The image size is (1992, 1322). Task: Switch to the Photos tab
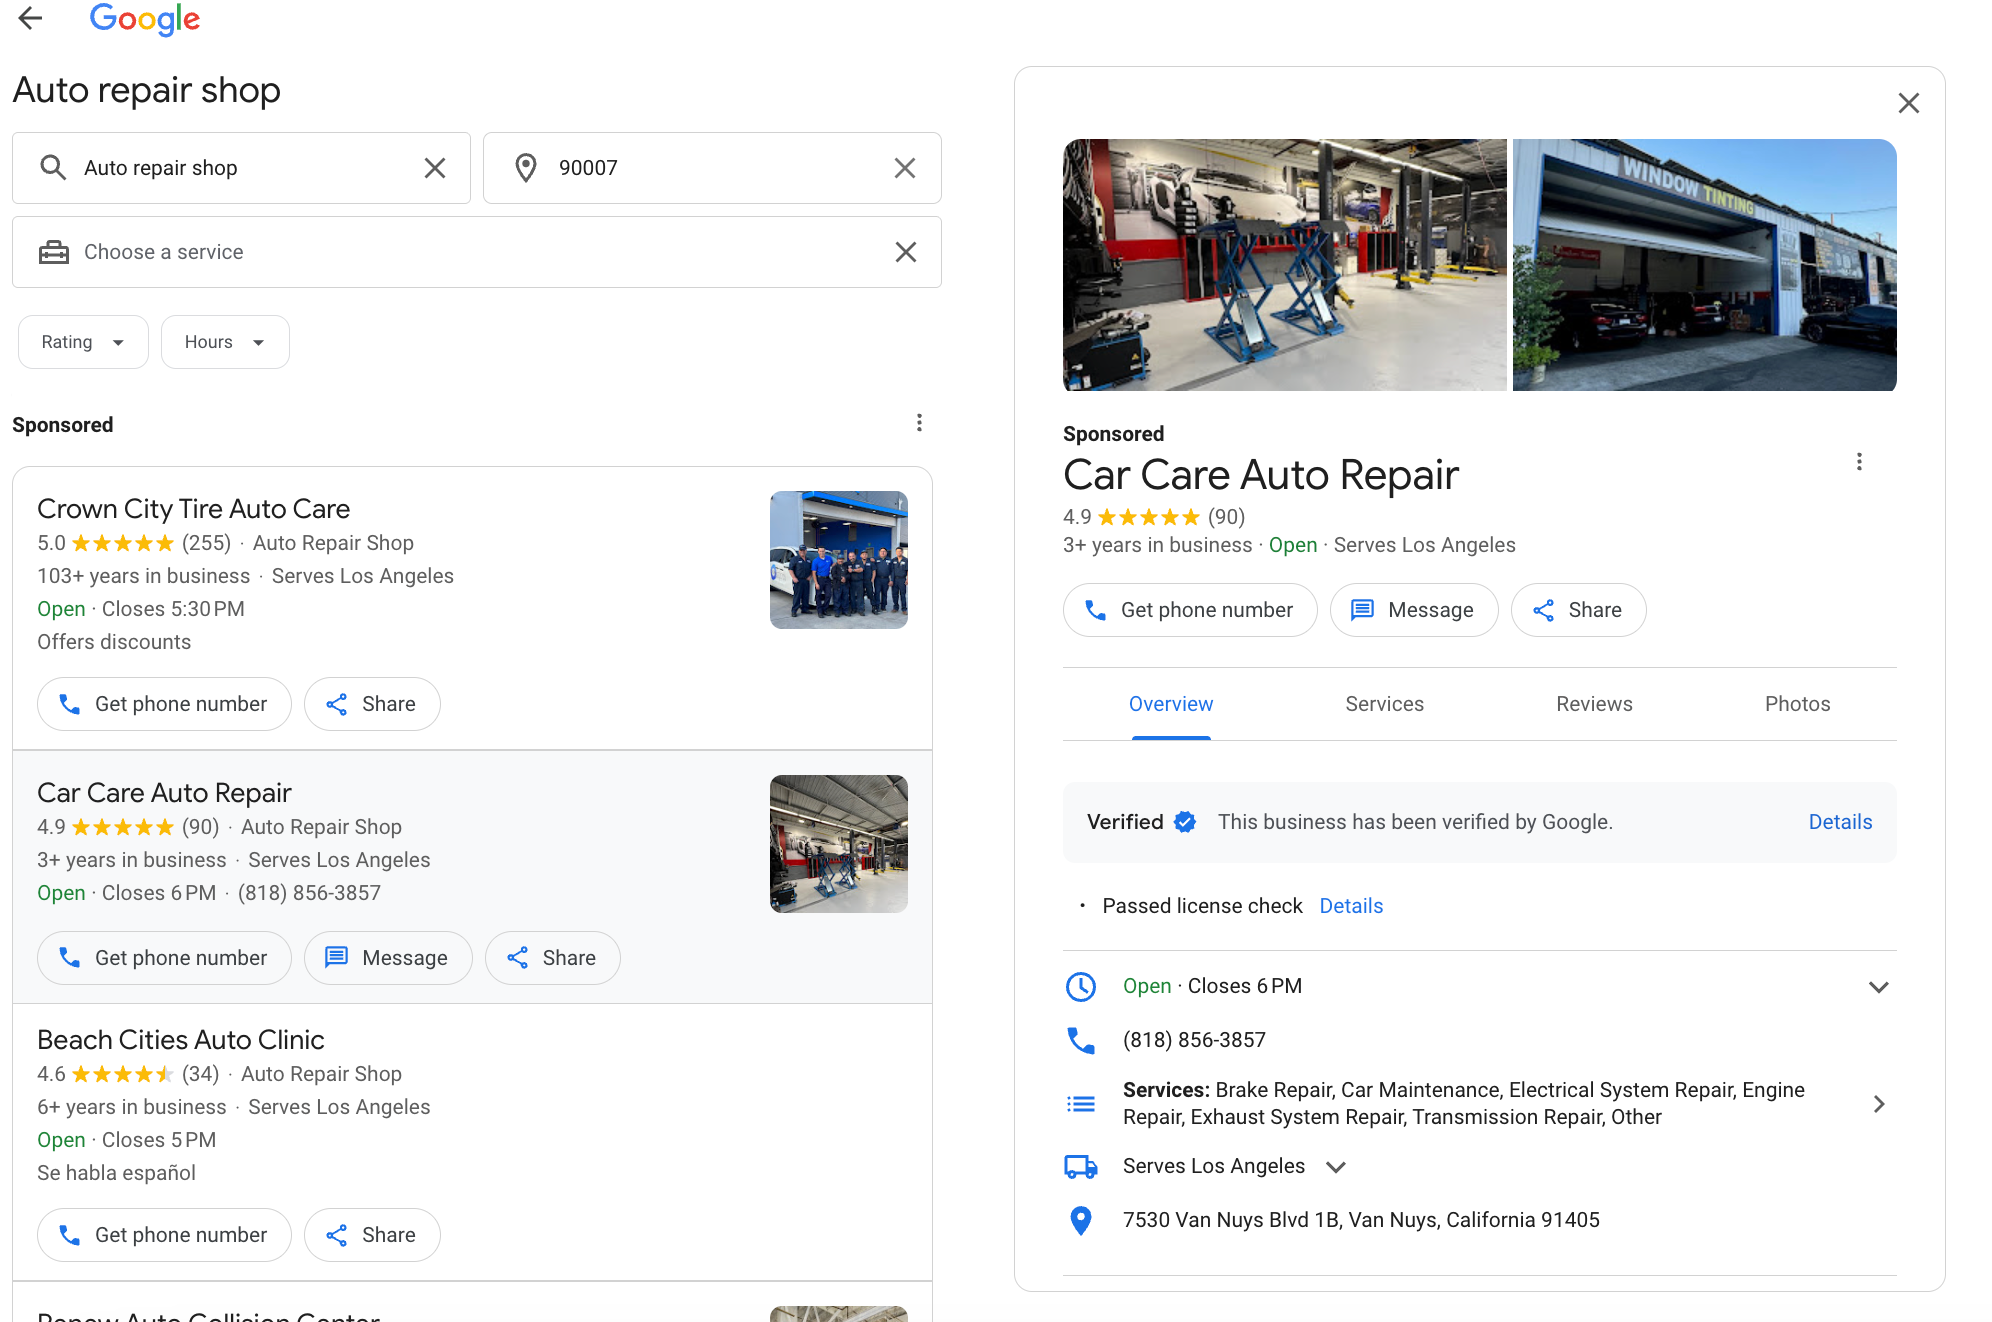pos(1798,704)
